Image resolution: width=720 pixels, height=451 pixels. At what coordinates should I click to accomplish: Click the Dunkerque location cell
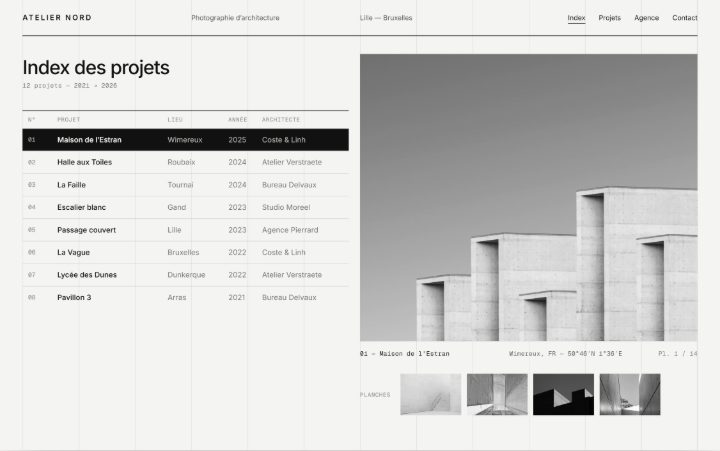[x=186, y=275]
